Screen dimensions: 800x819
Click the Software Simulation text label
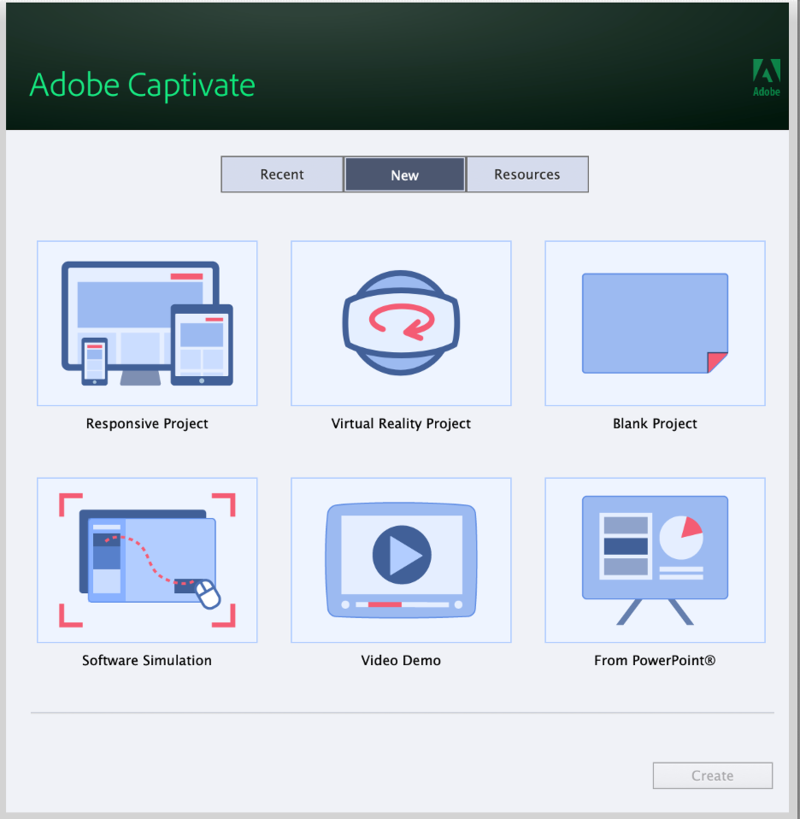tap(147, 661)
